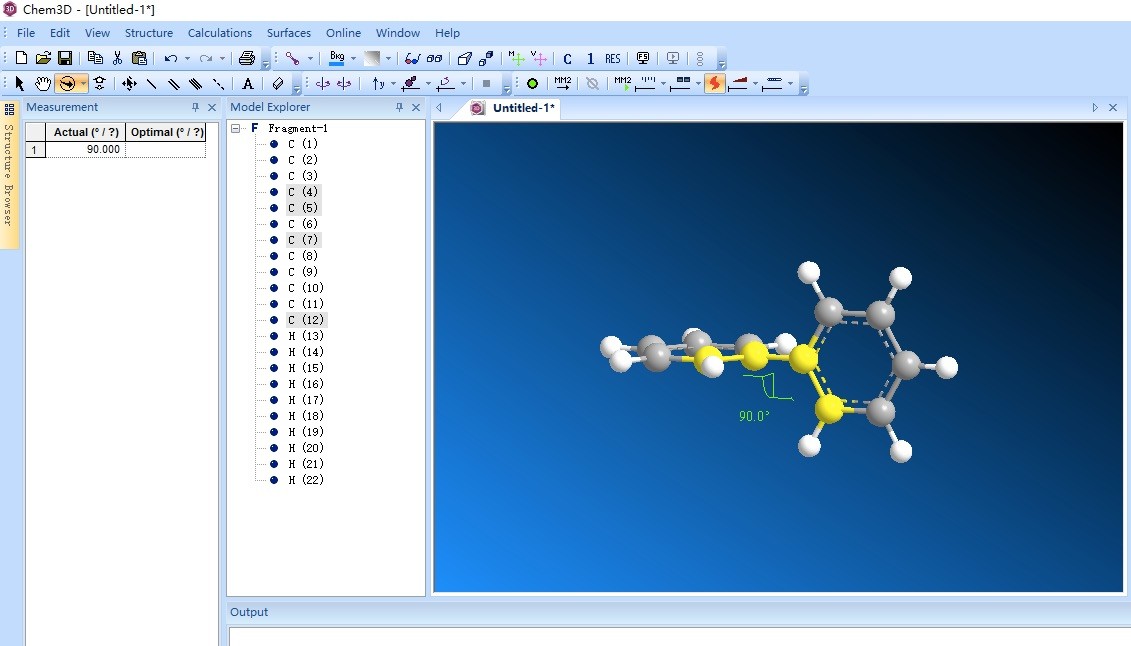Open the dropdown next to the Bkg button
The width and height of the screenshot is (1131, 646).
[352, 58]
